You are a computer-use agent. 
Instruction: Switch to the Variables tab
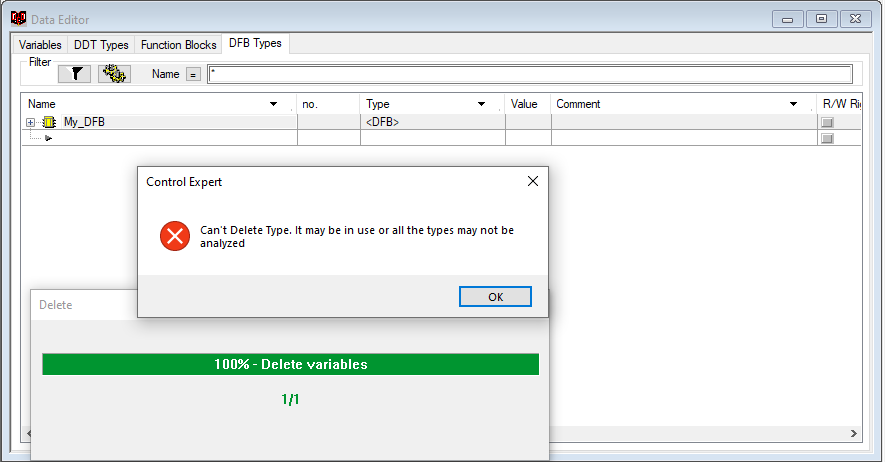coord(40,45)
